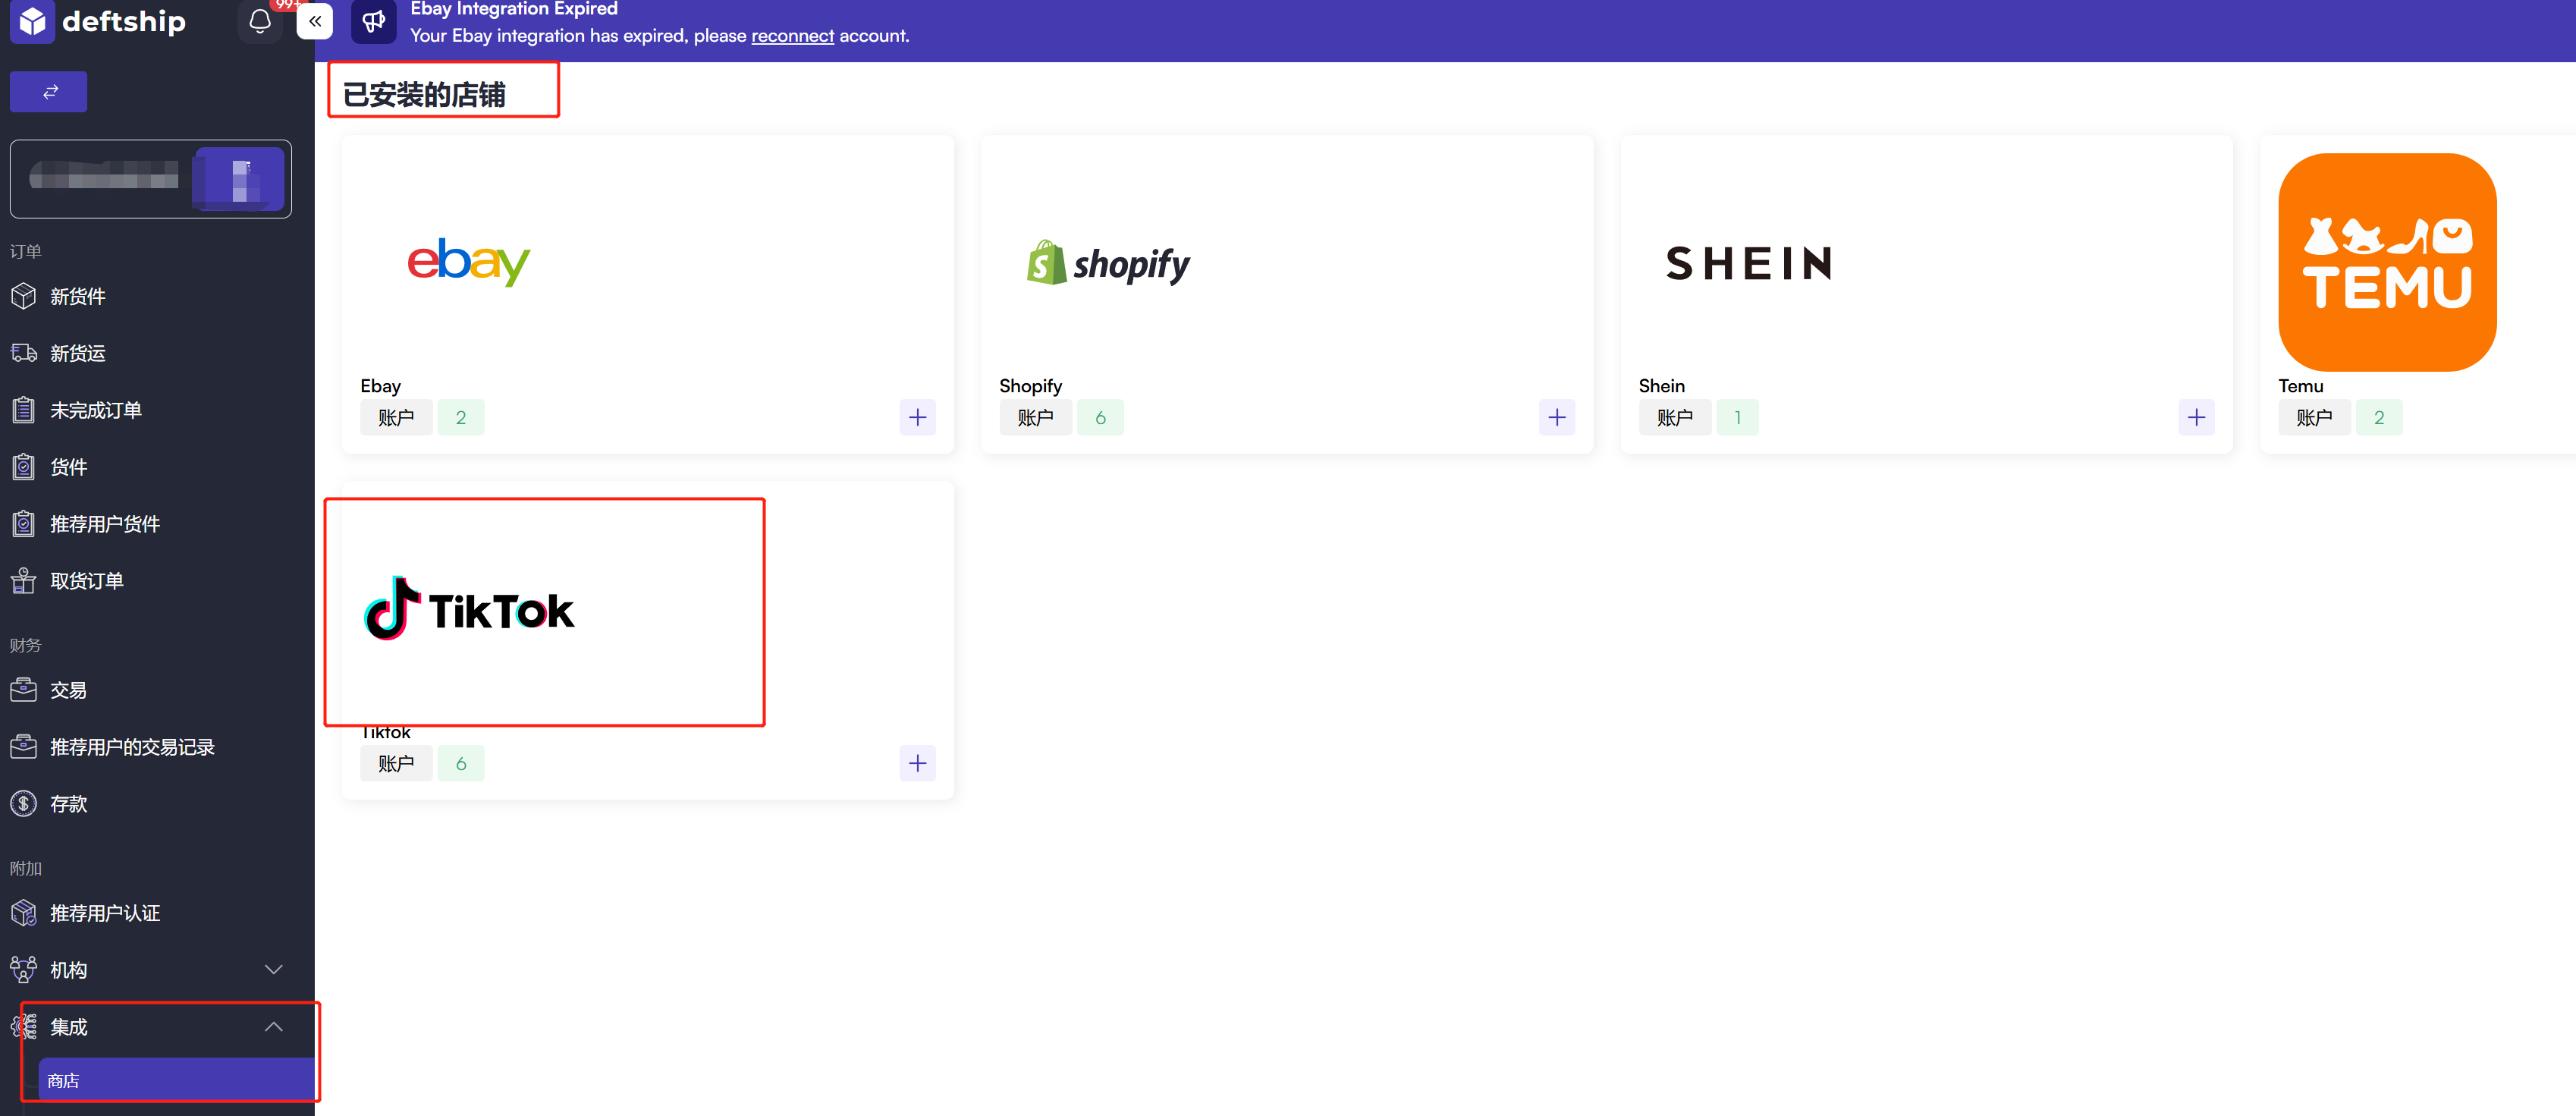Click the purple switch-arrows button
Screen dimensions: 2576x1116
(x=48, y=92)
